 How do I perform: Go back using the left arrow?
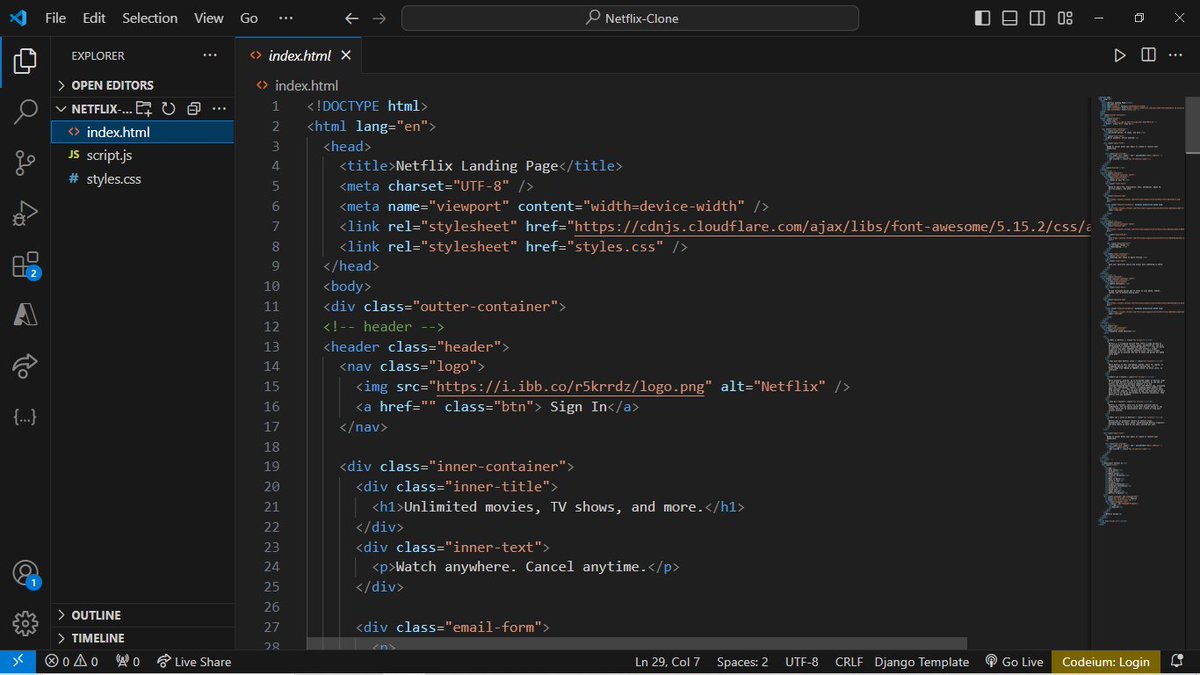tap(351, 18)
